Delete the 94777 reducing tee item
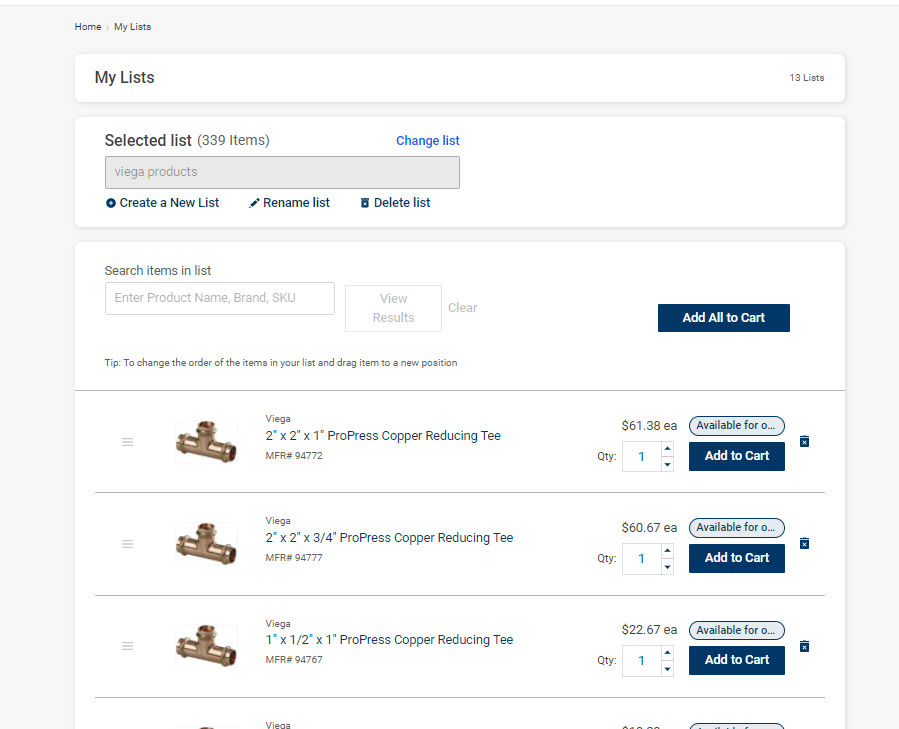 tap(804, 543)
